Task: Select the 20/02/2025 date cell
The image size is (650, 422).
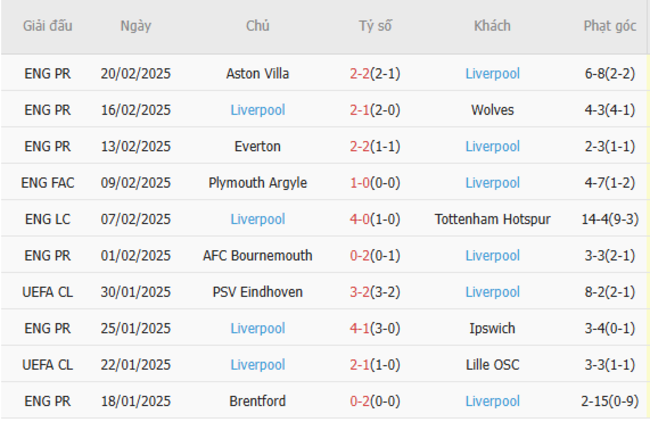Action: (135, 73)
